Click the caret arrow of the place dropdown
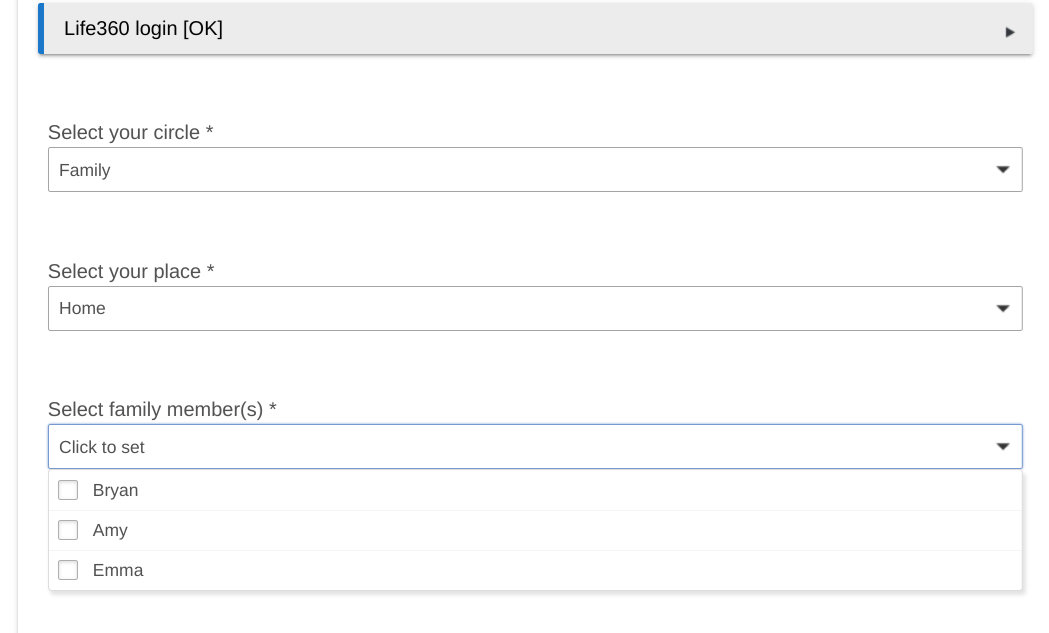The image size is (1049, 633). 1002,309
